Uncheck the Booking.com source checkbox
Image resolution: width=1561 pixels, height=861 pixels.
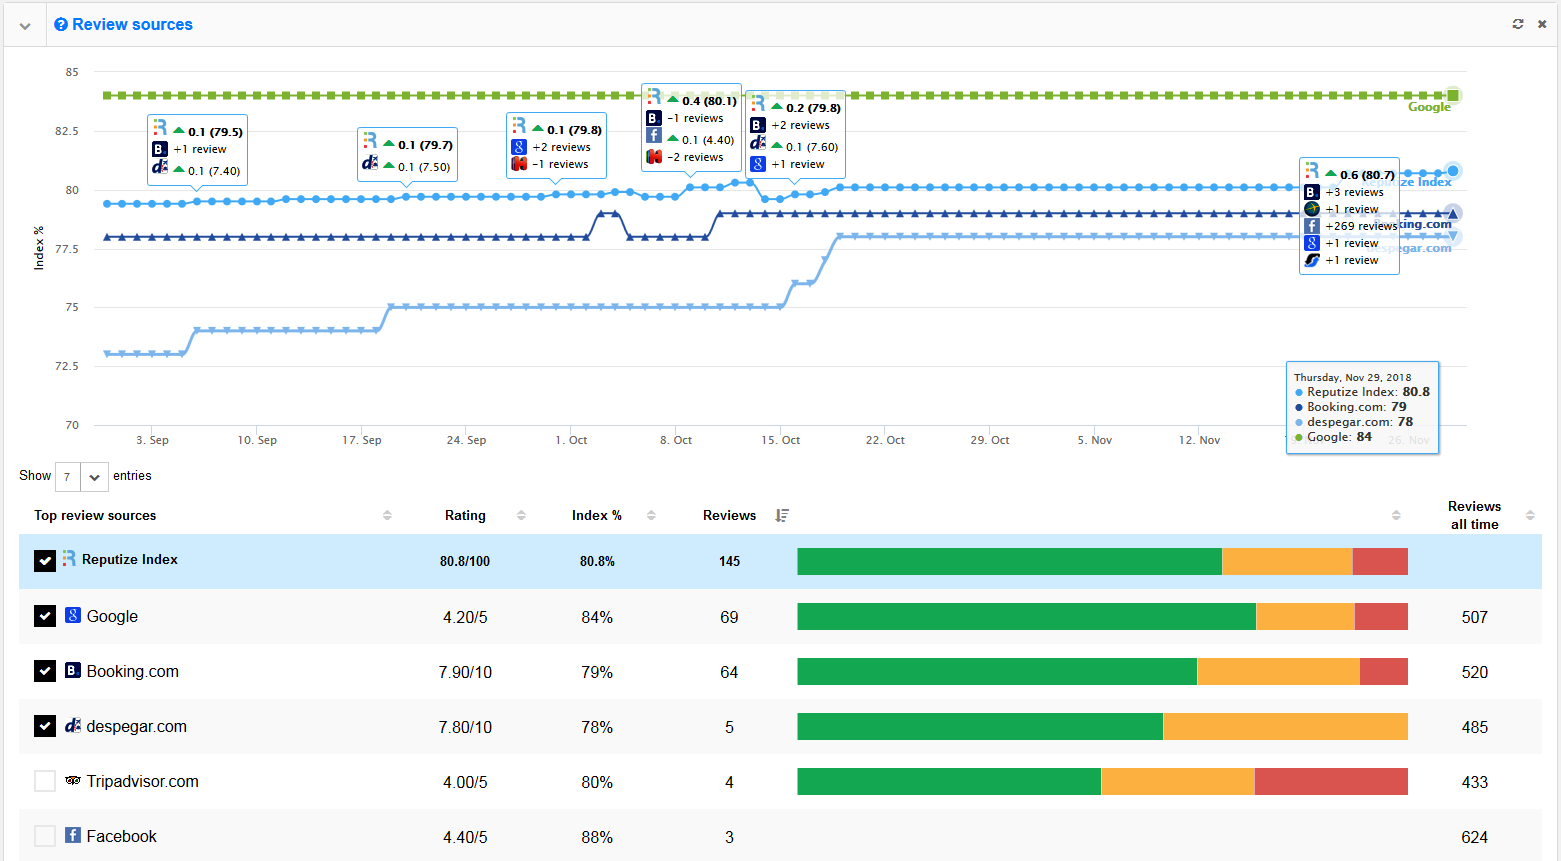pos(45,671)
